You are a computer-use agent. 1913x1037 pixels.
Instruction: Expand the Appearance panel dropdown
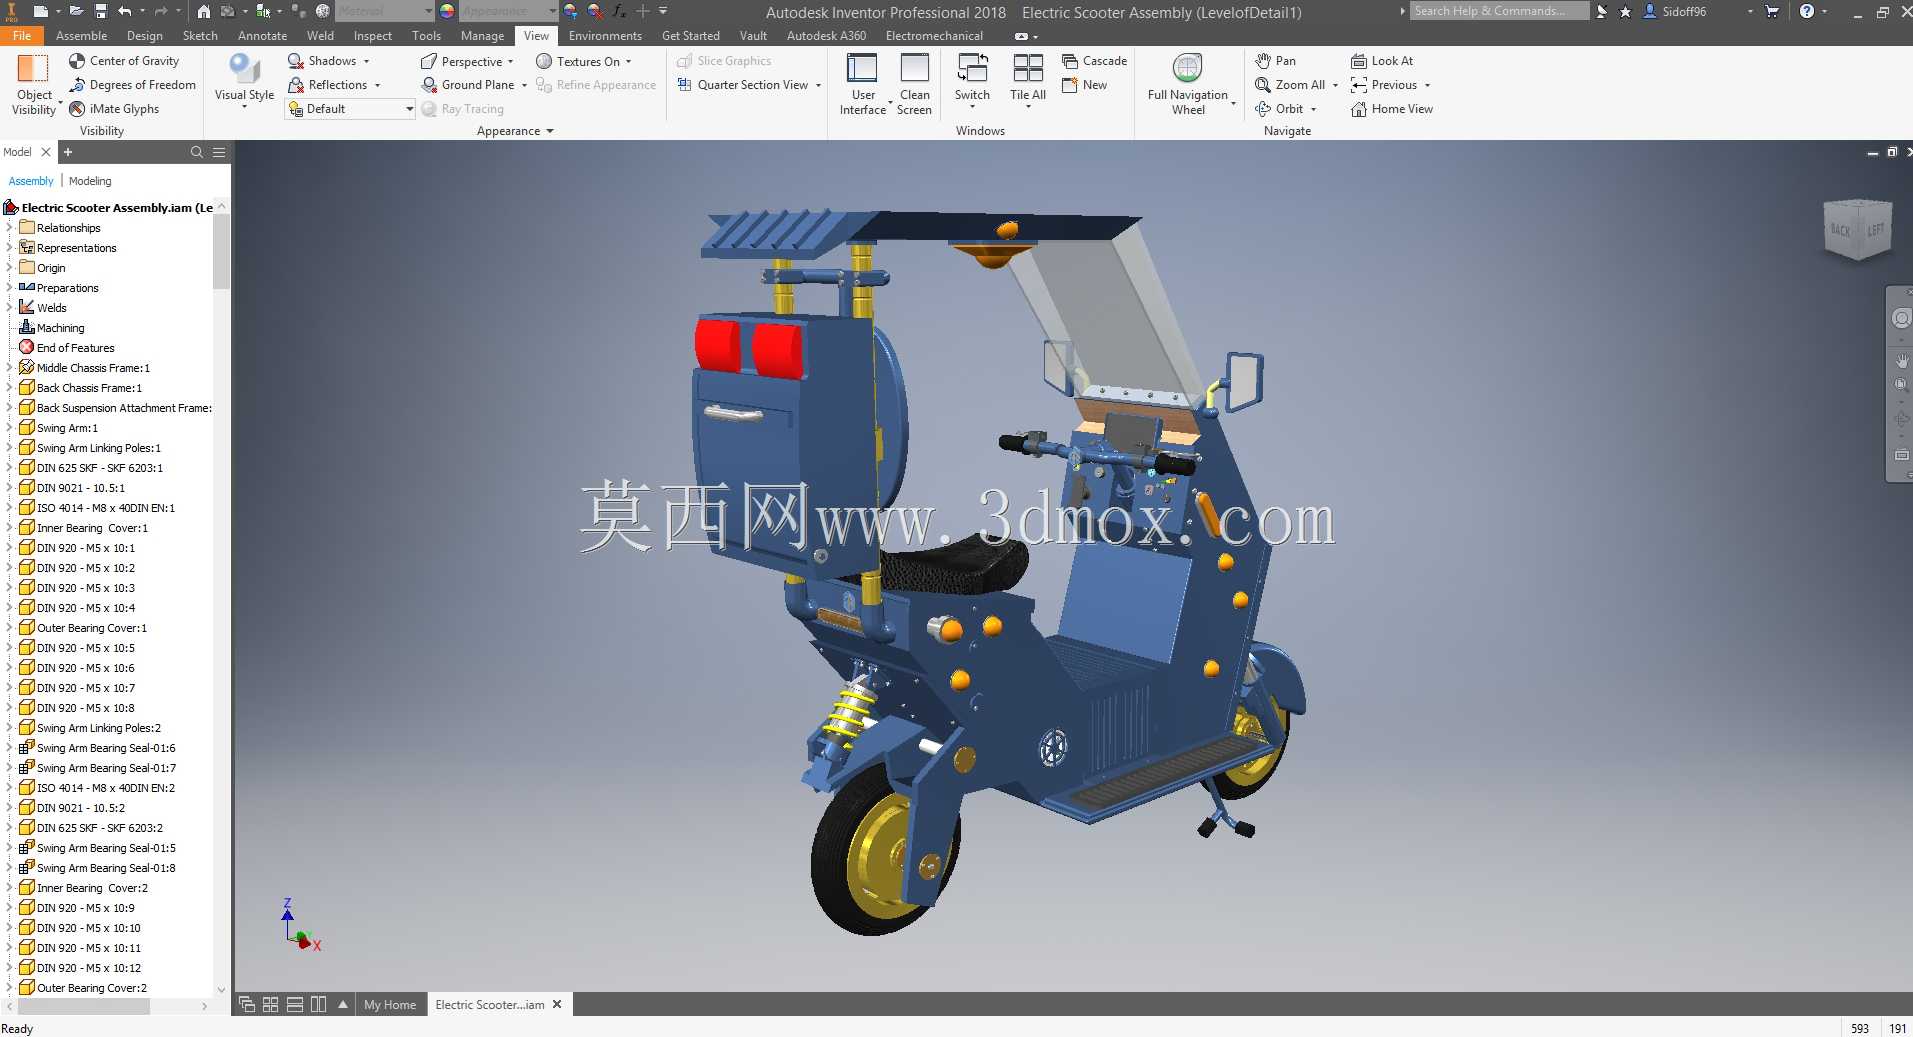click(515, 131)
